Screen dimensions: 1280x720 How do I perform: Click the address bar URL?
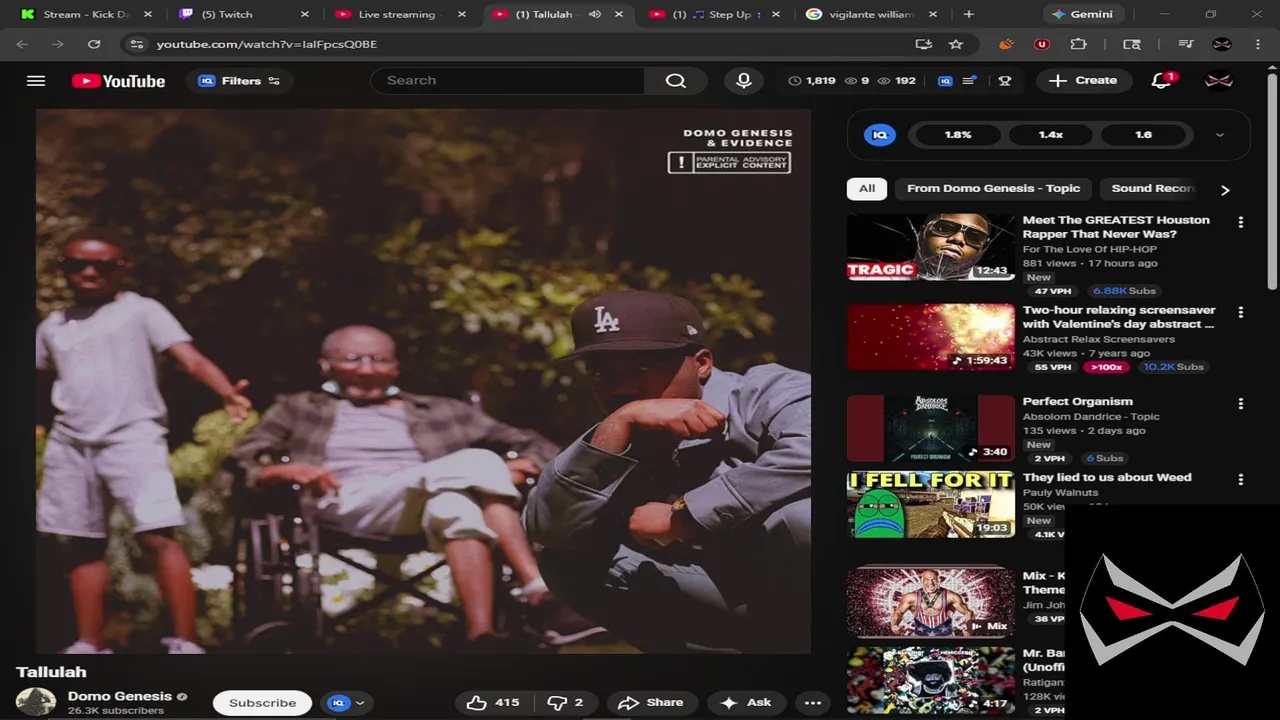pyautogui.click(x=267, y=44)
